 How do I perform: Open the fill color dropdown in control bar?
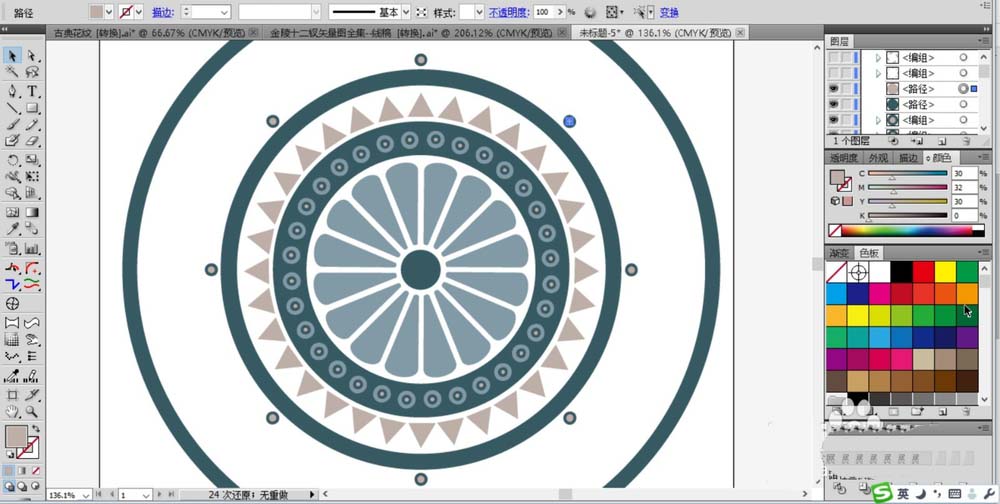click(x=108, y=12)
